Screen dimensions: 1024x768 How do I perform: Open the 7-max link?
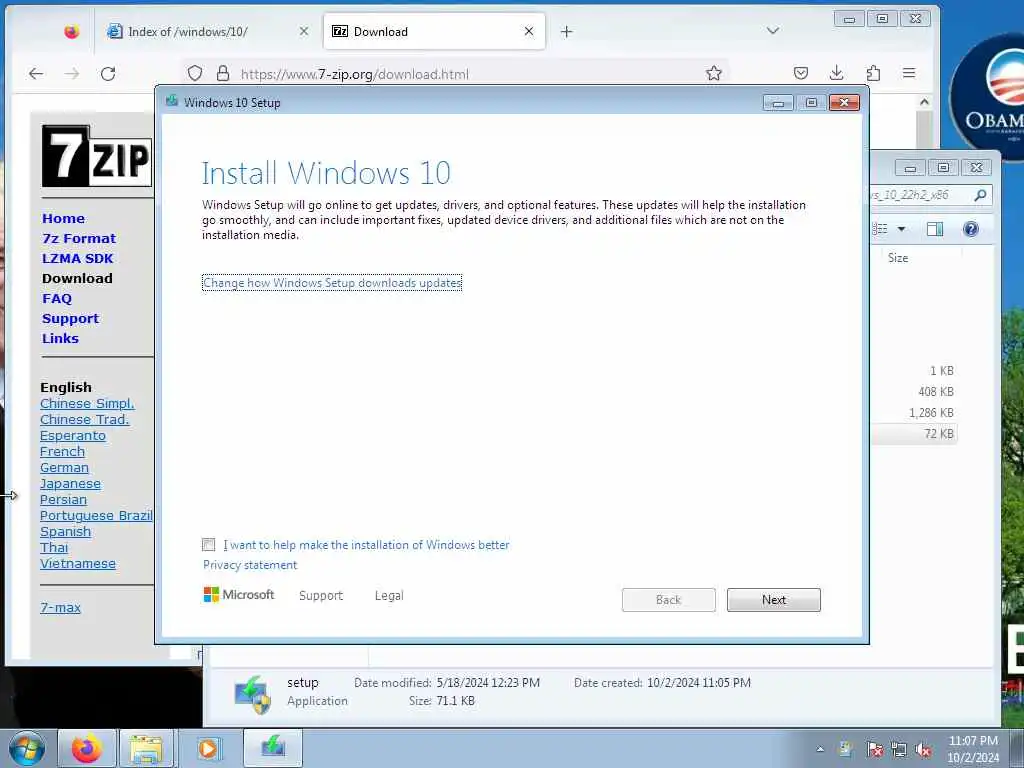60,607
